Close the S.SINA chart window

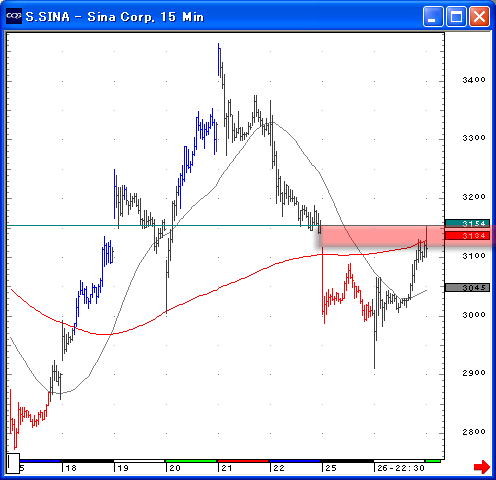pyautogui.click(x=479, y=16)
